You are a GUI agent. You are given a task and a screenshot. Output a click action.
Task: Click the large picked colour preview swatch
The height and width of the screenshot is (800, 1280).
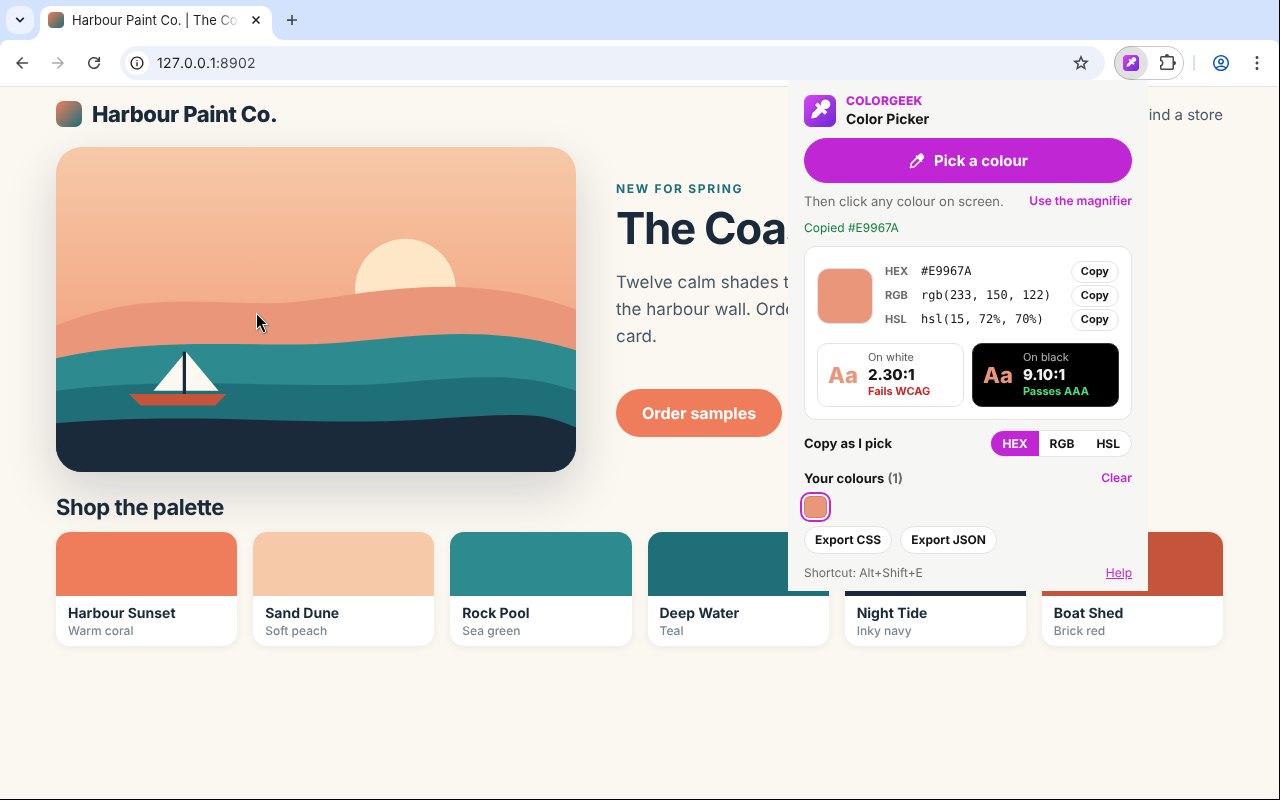click(x=845, y=296)
